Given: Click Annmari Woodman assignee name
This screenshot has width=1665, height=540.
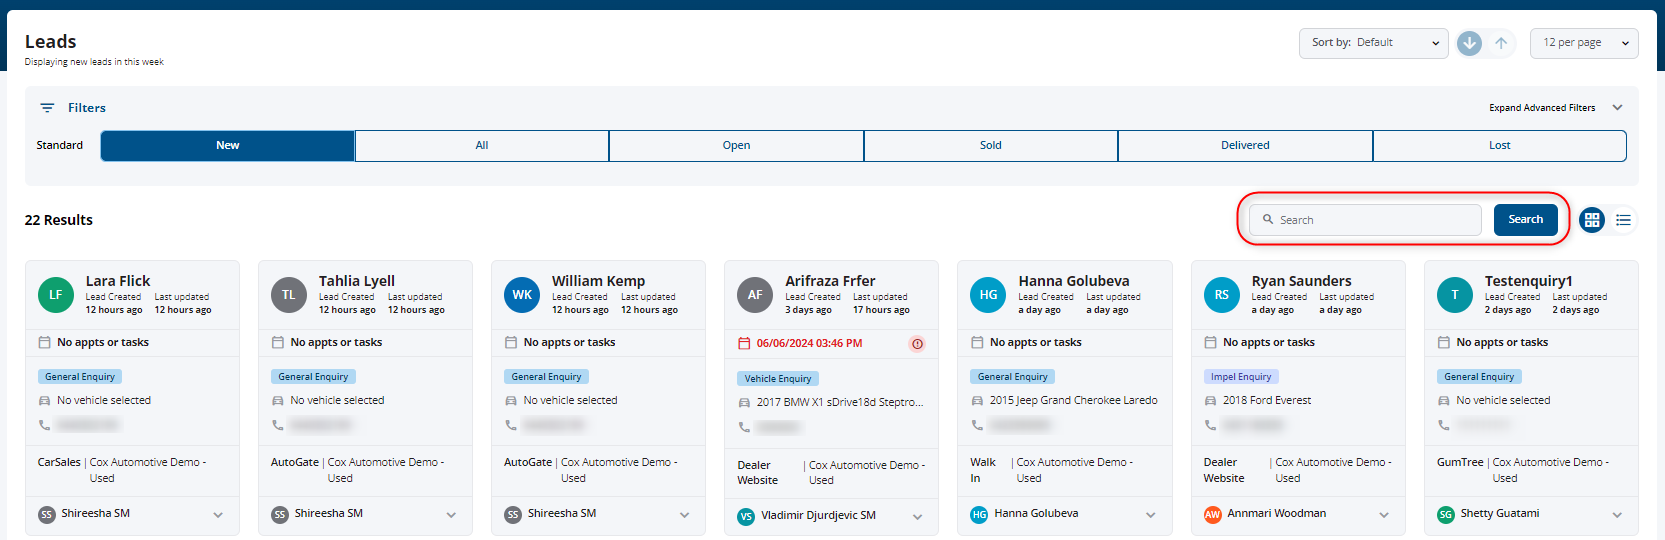Looking at the screenshot, I should 1276,514.
